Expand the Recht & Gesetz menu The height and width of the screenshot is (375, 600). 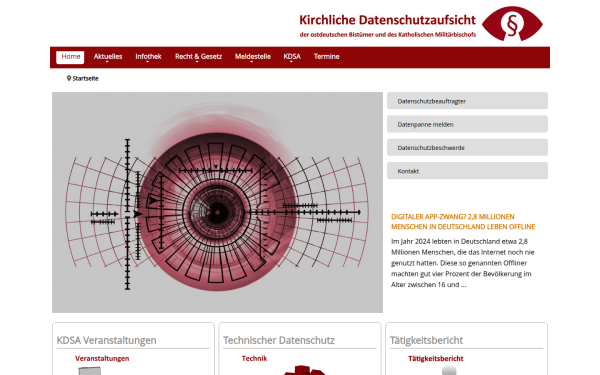(x=198, y=57)
